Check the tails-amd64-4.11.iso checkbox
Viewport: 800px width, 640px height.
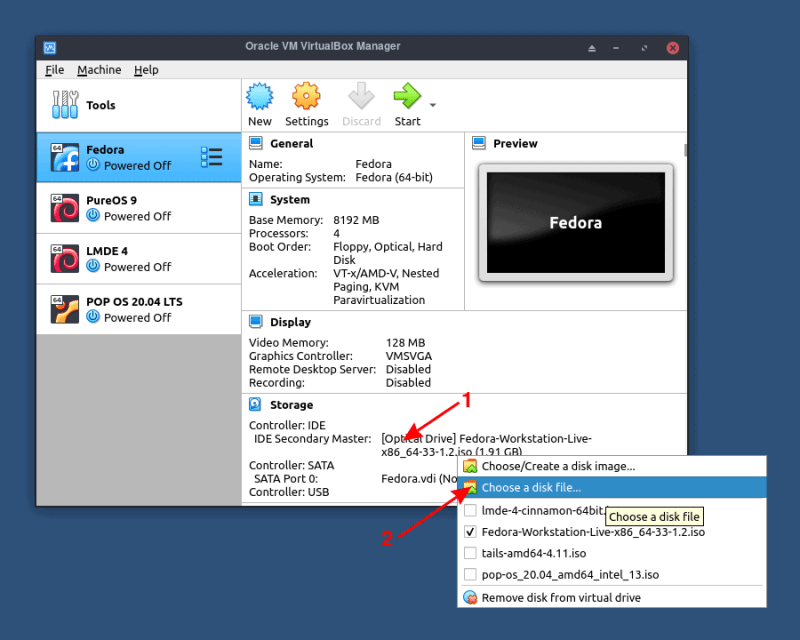pos(470,552)
